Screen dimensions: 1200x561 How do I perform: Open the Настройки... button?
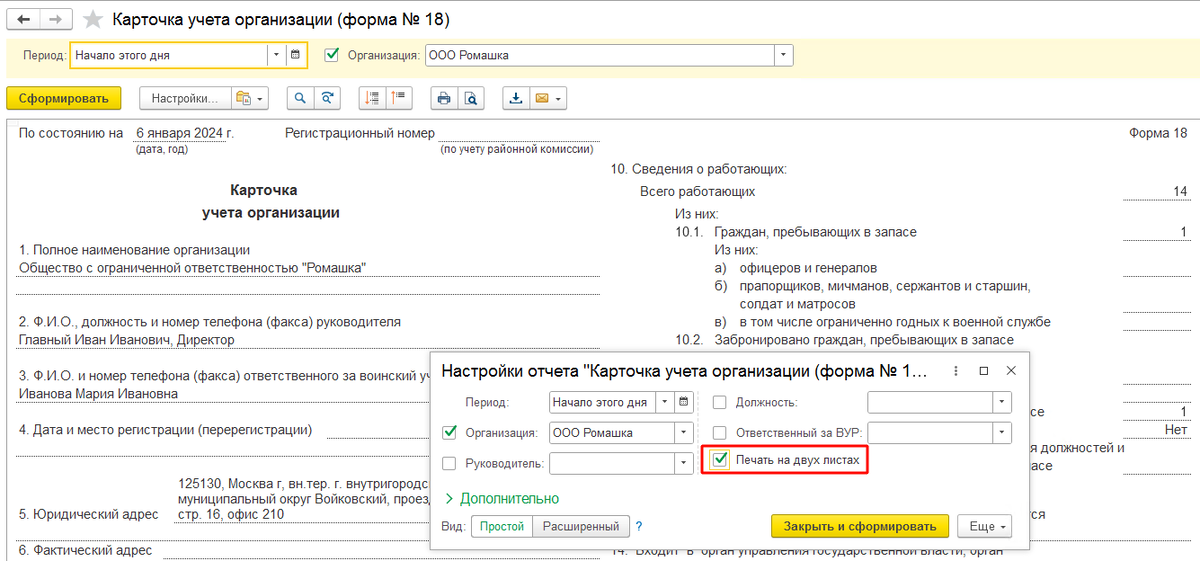pos(185,98)
